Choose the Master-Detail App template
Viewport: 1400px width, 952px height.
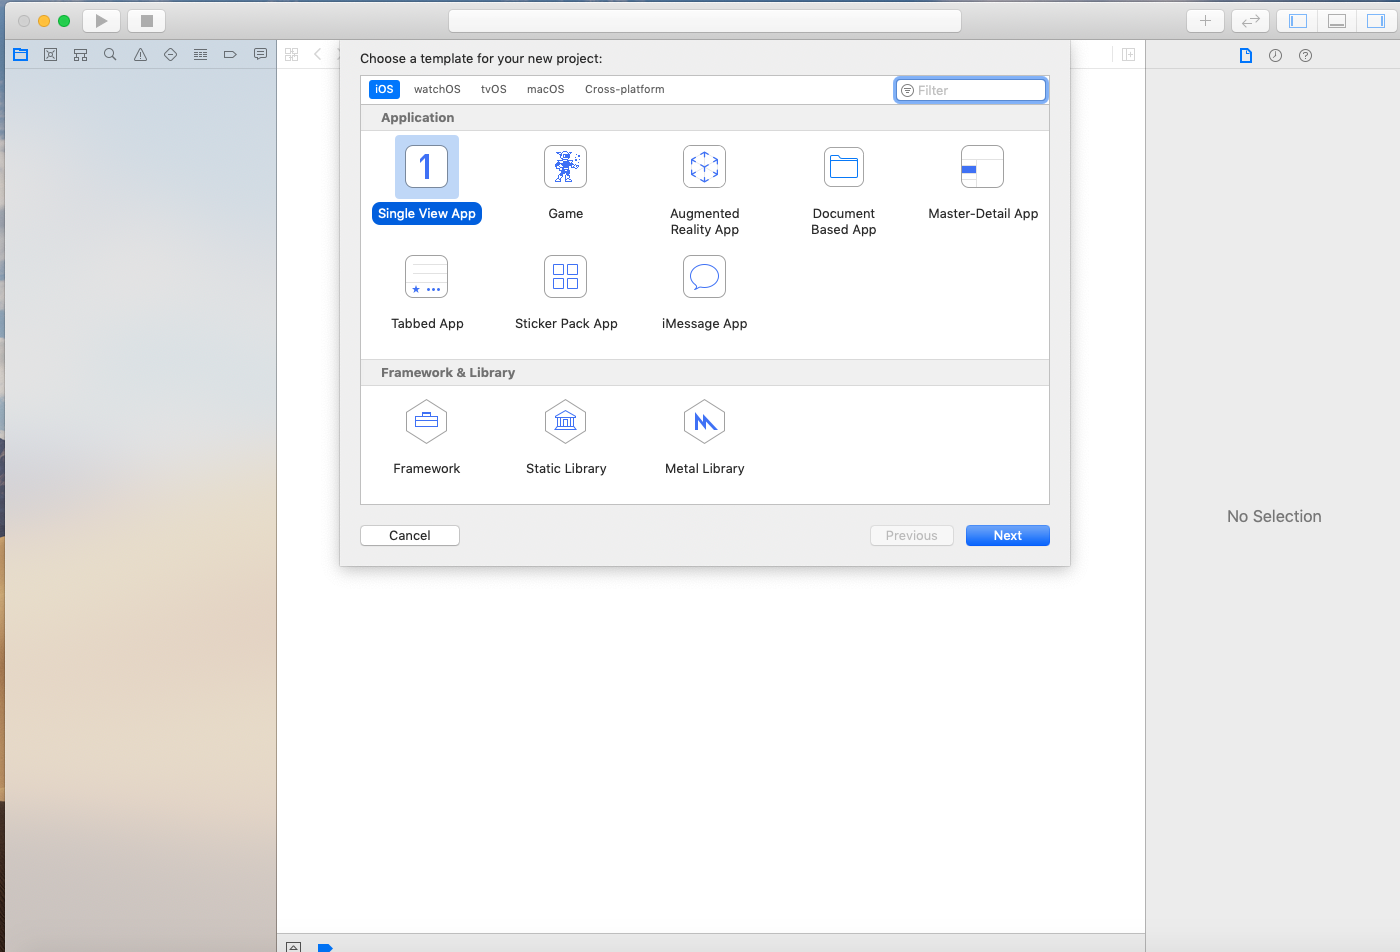983,181
